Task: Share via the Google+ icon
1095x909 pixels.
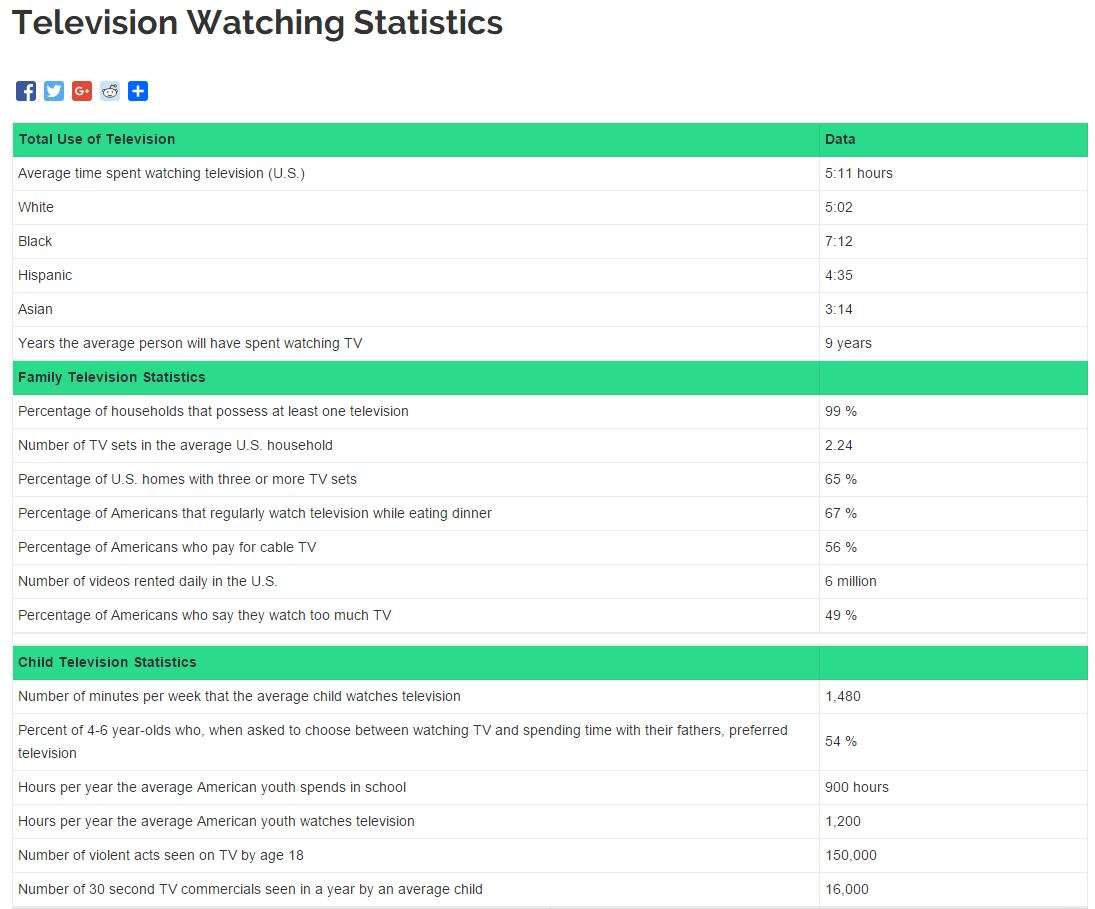Action: 82,91
